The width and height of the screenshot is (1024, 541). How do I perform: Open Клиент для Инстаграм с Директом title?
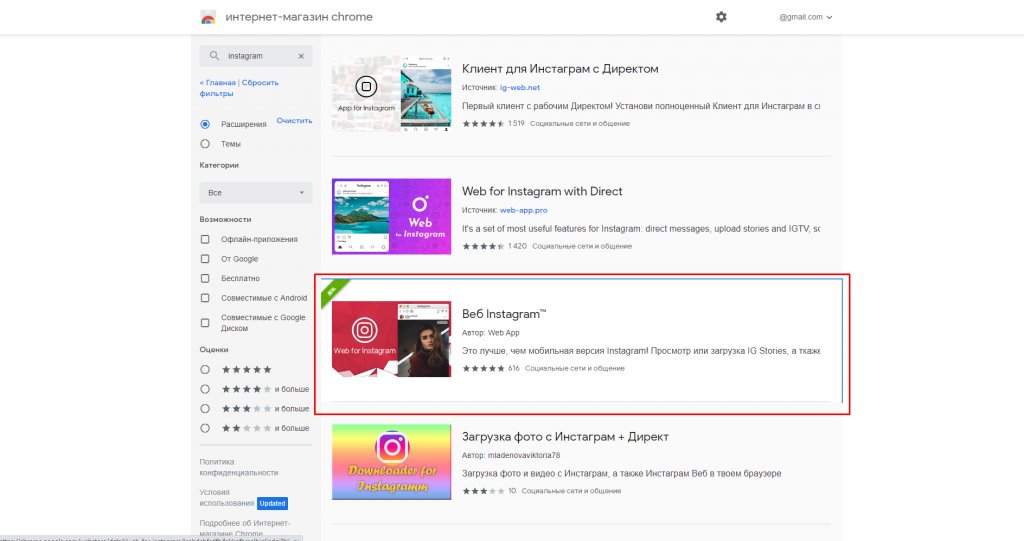point(560,69)
